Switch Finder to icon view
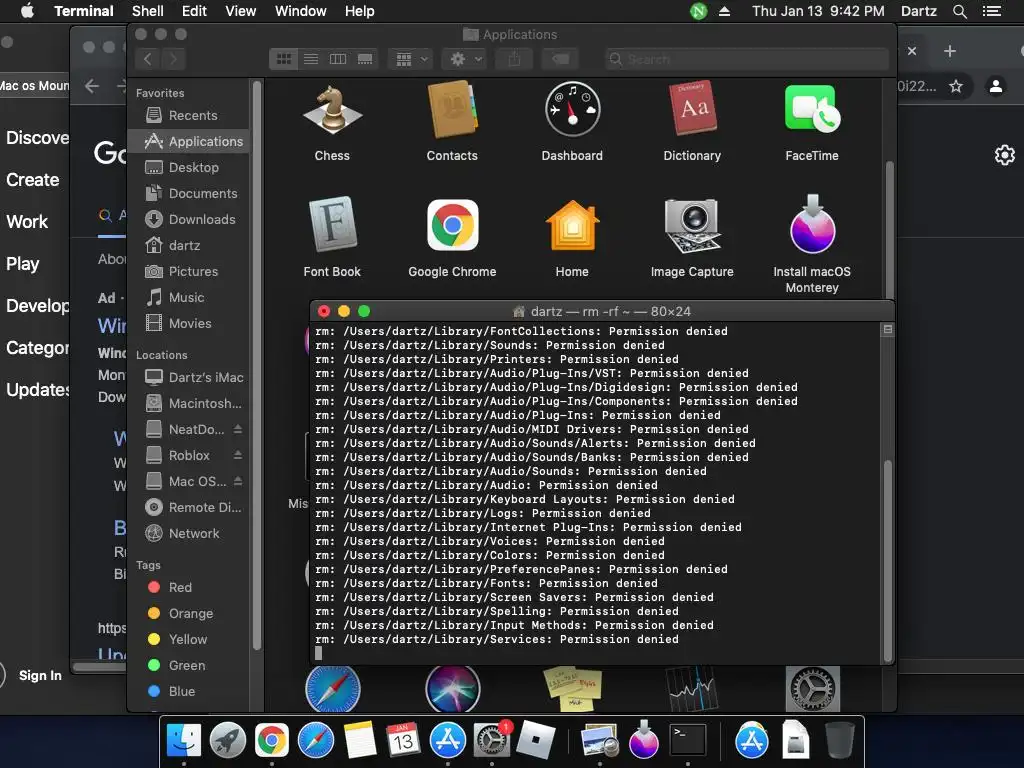The image size is (1024, 768). click(x=284, y=59)
